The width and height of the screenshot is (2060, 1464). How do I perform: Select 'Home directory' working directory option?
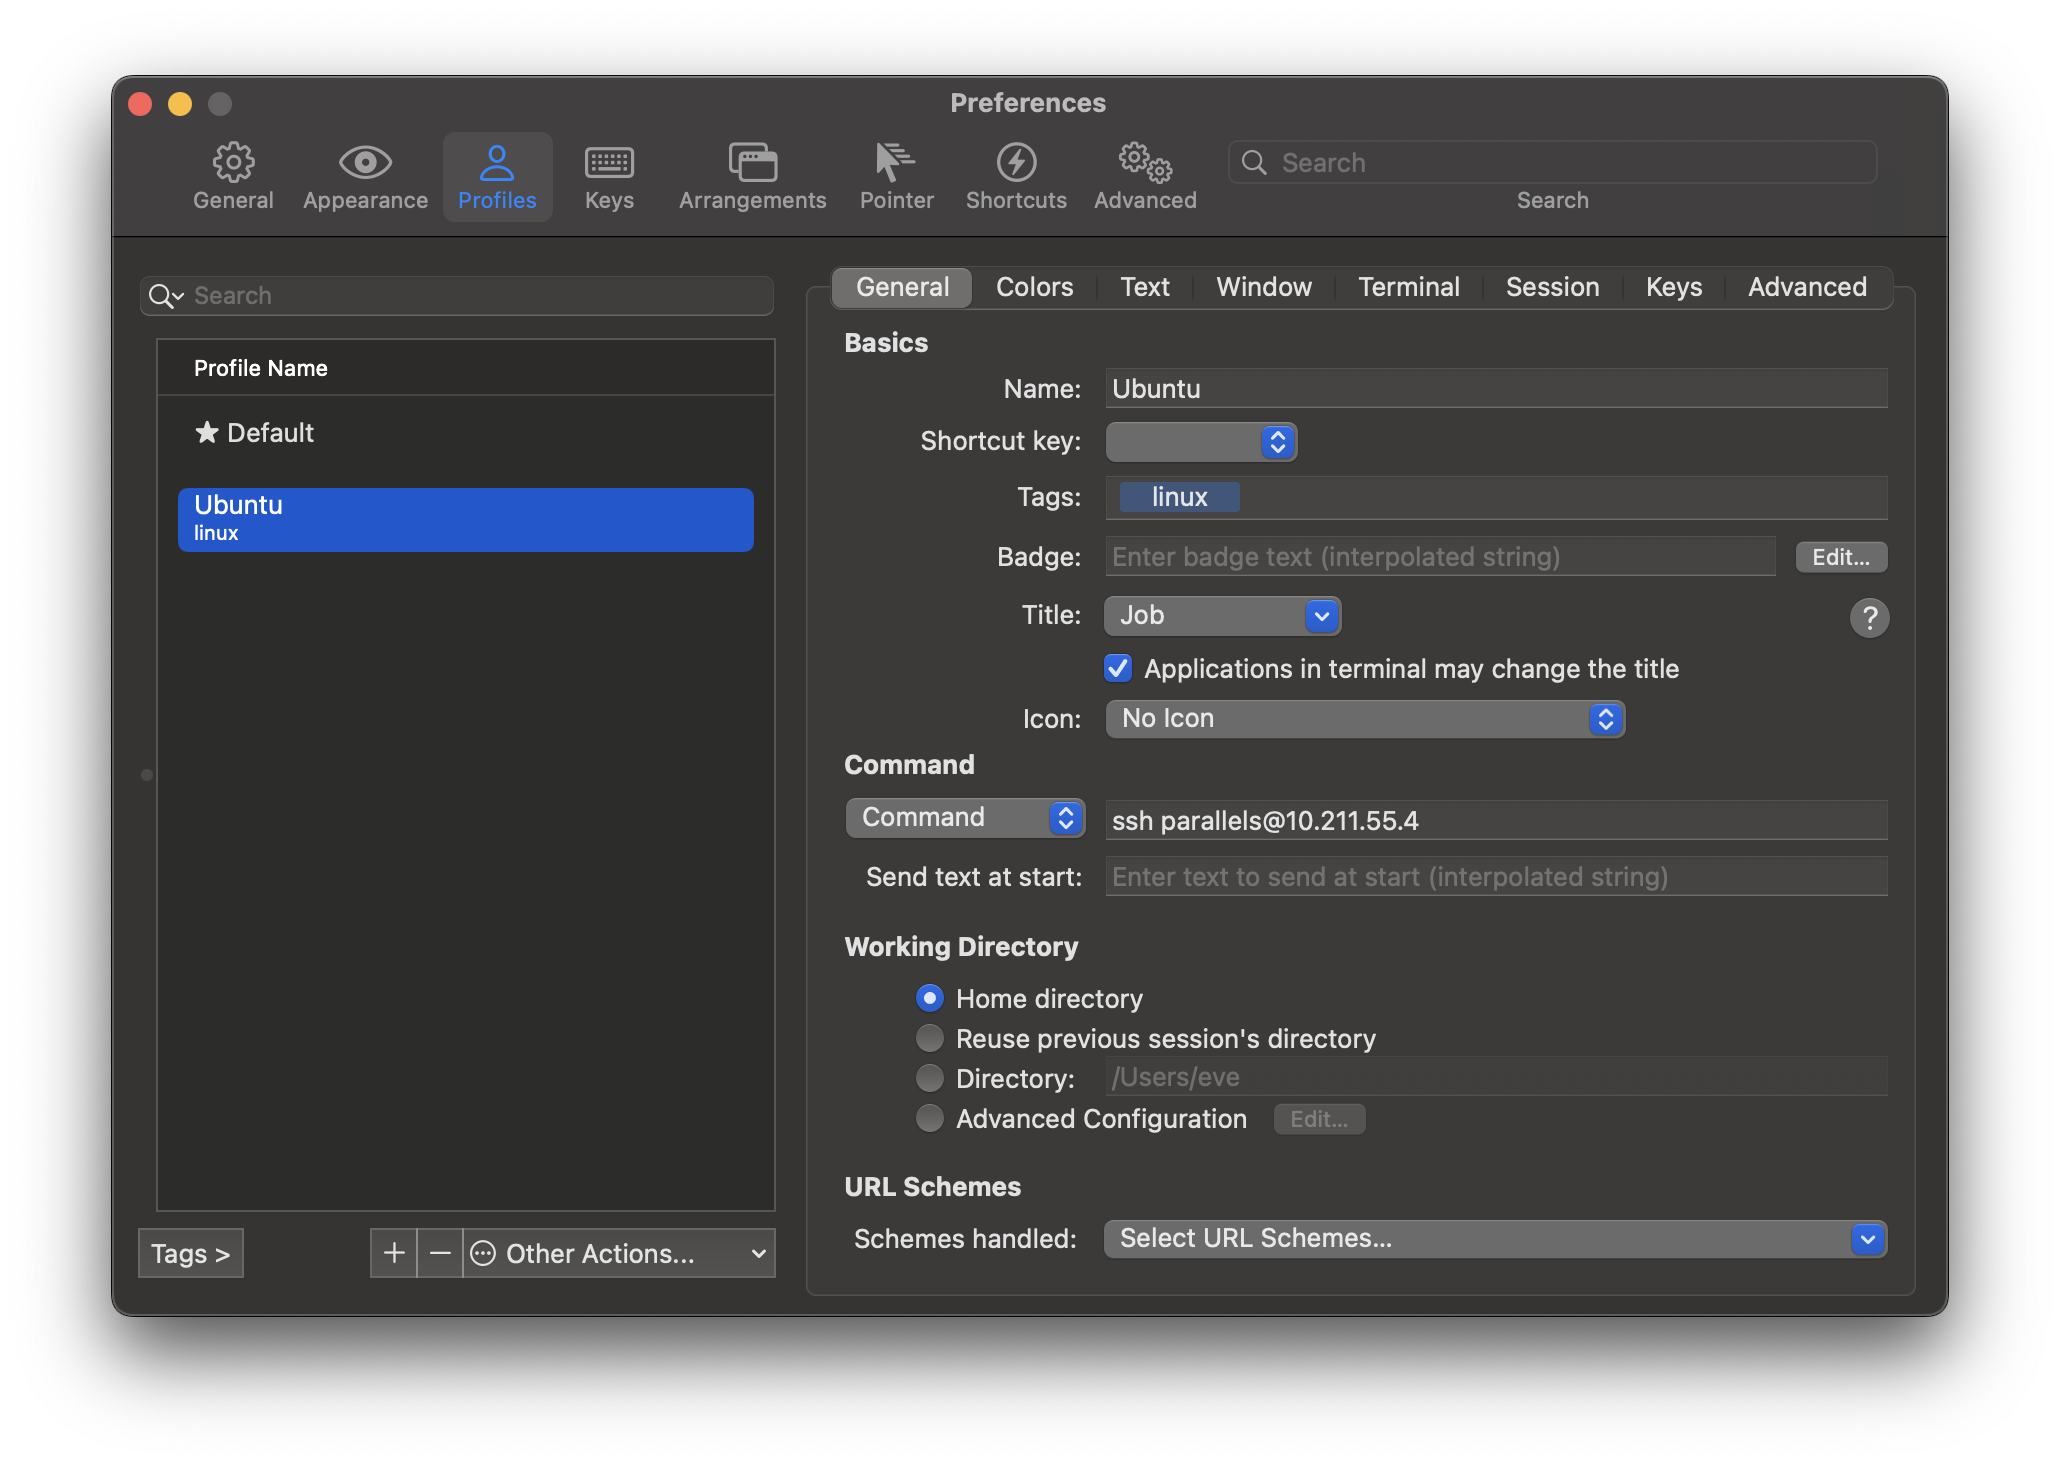[929, 998]
